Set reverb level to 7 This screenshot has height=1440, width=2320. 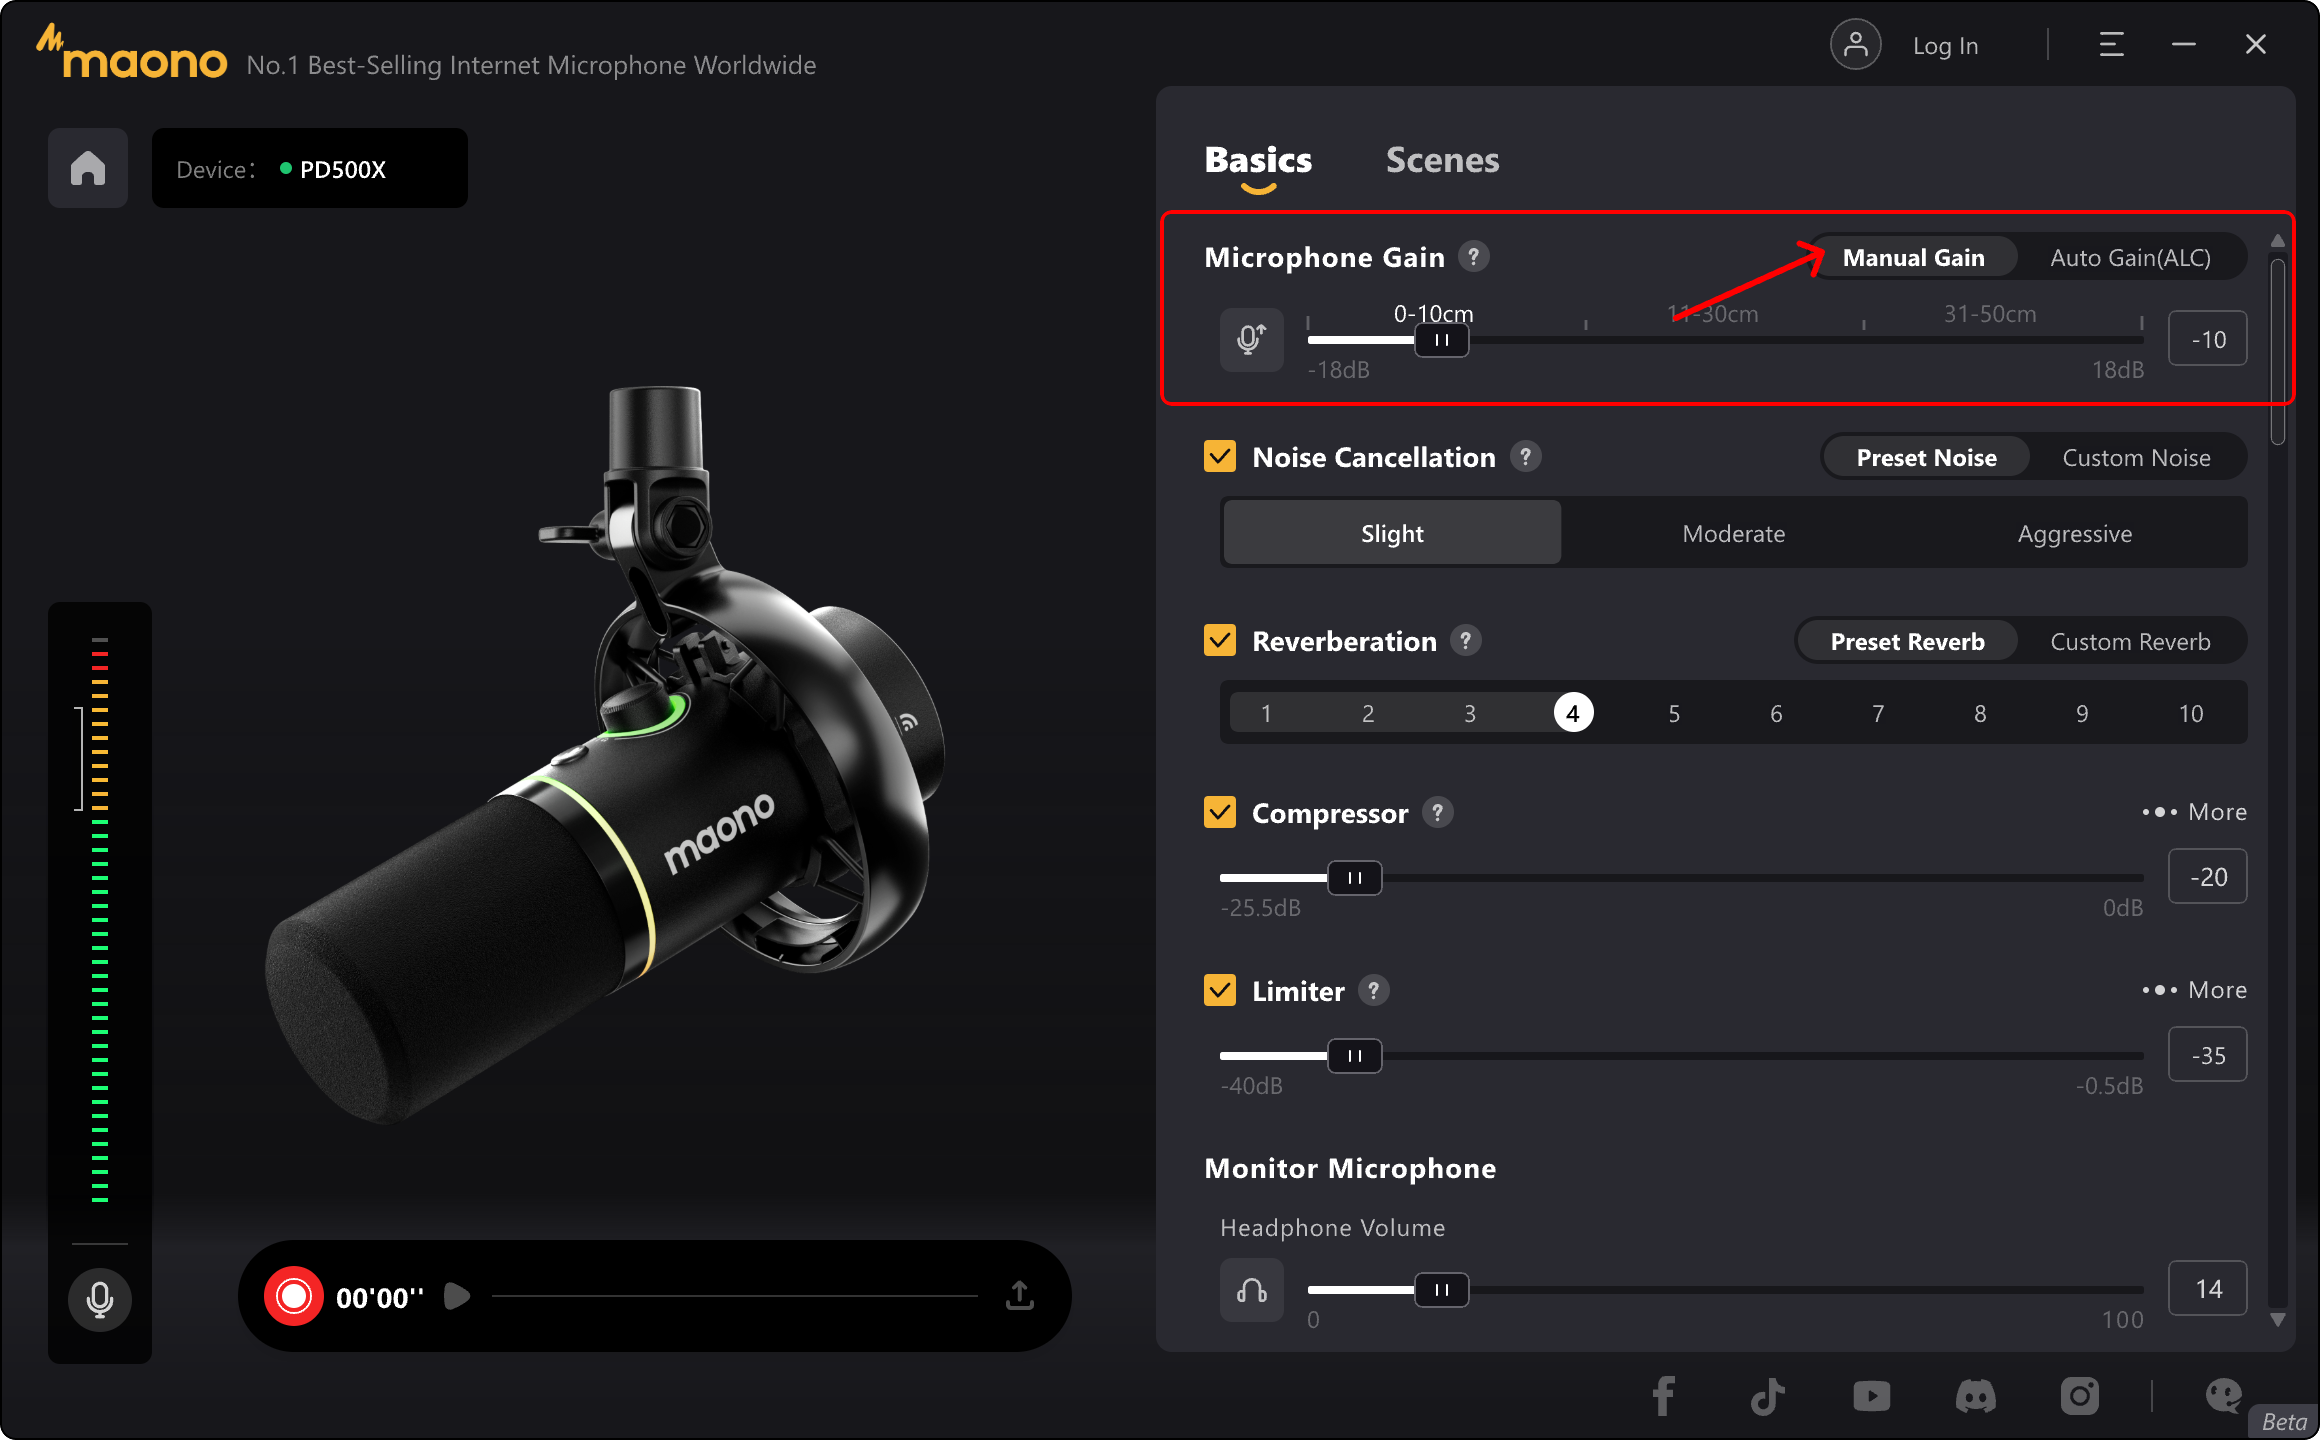click(x=1878, y=713)
